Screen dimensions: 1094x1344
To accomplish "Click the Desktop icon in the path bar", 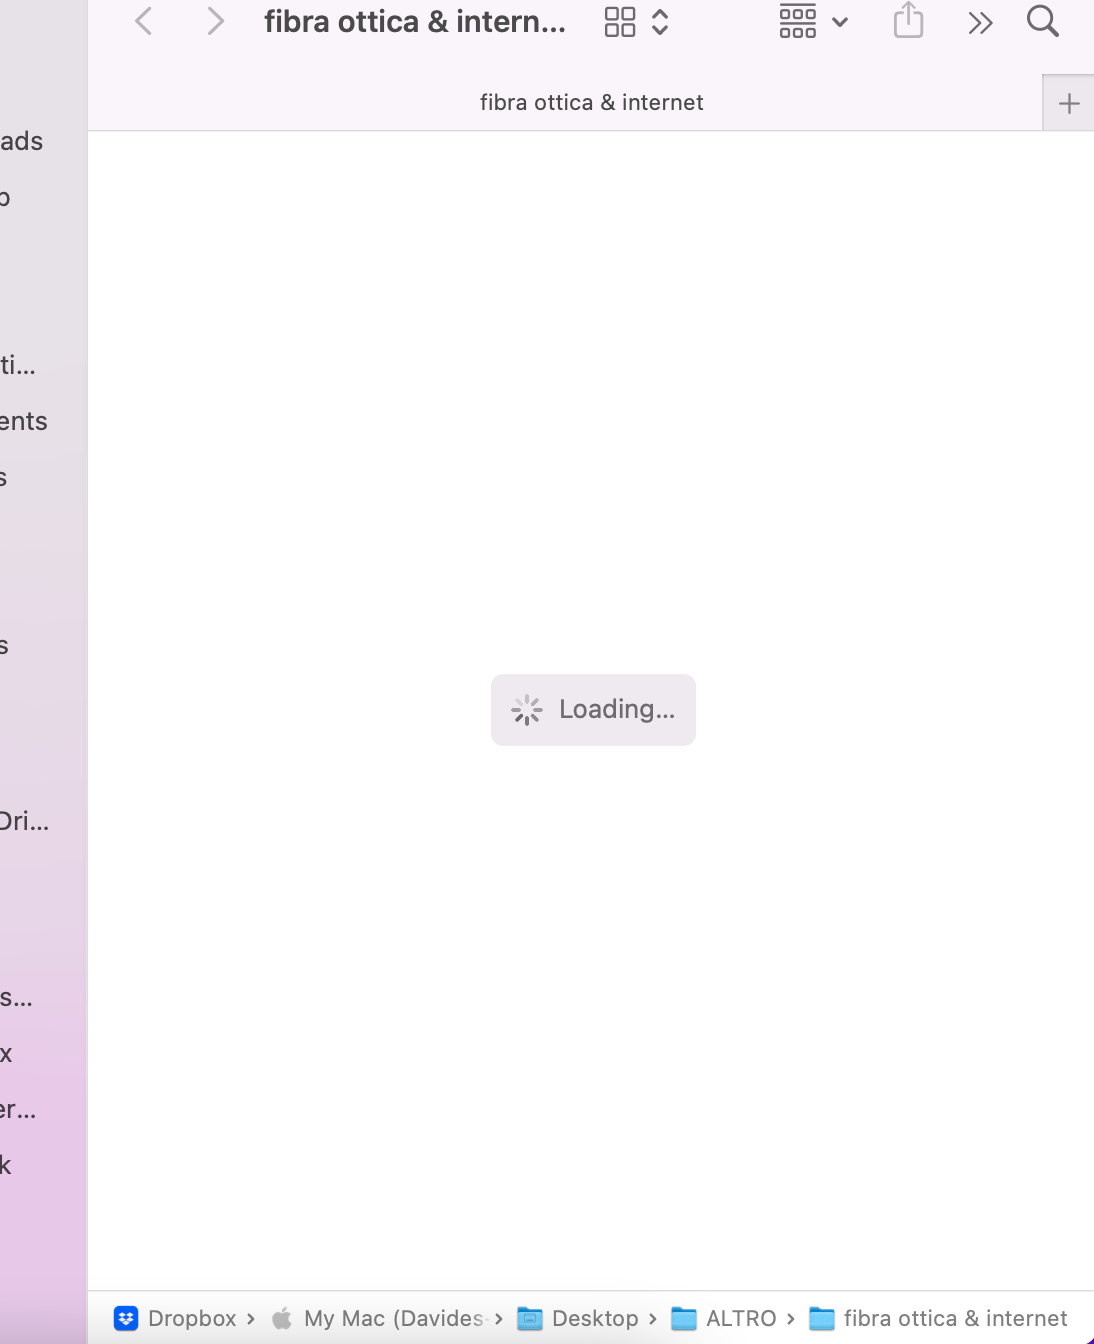I will [531, 1318].
